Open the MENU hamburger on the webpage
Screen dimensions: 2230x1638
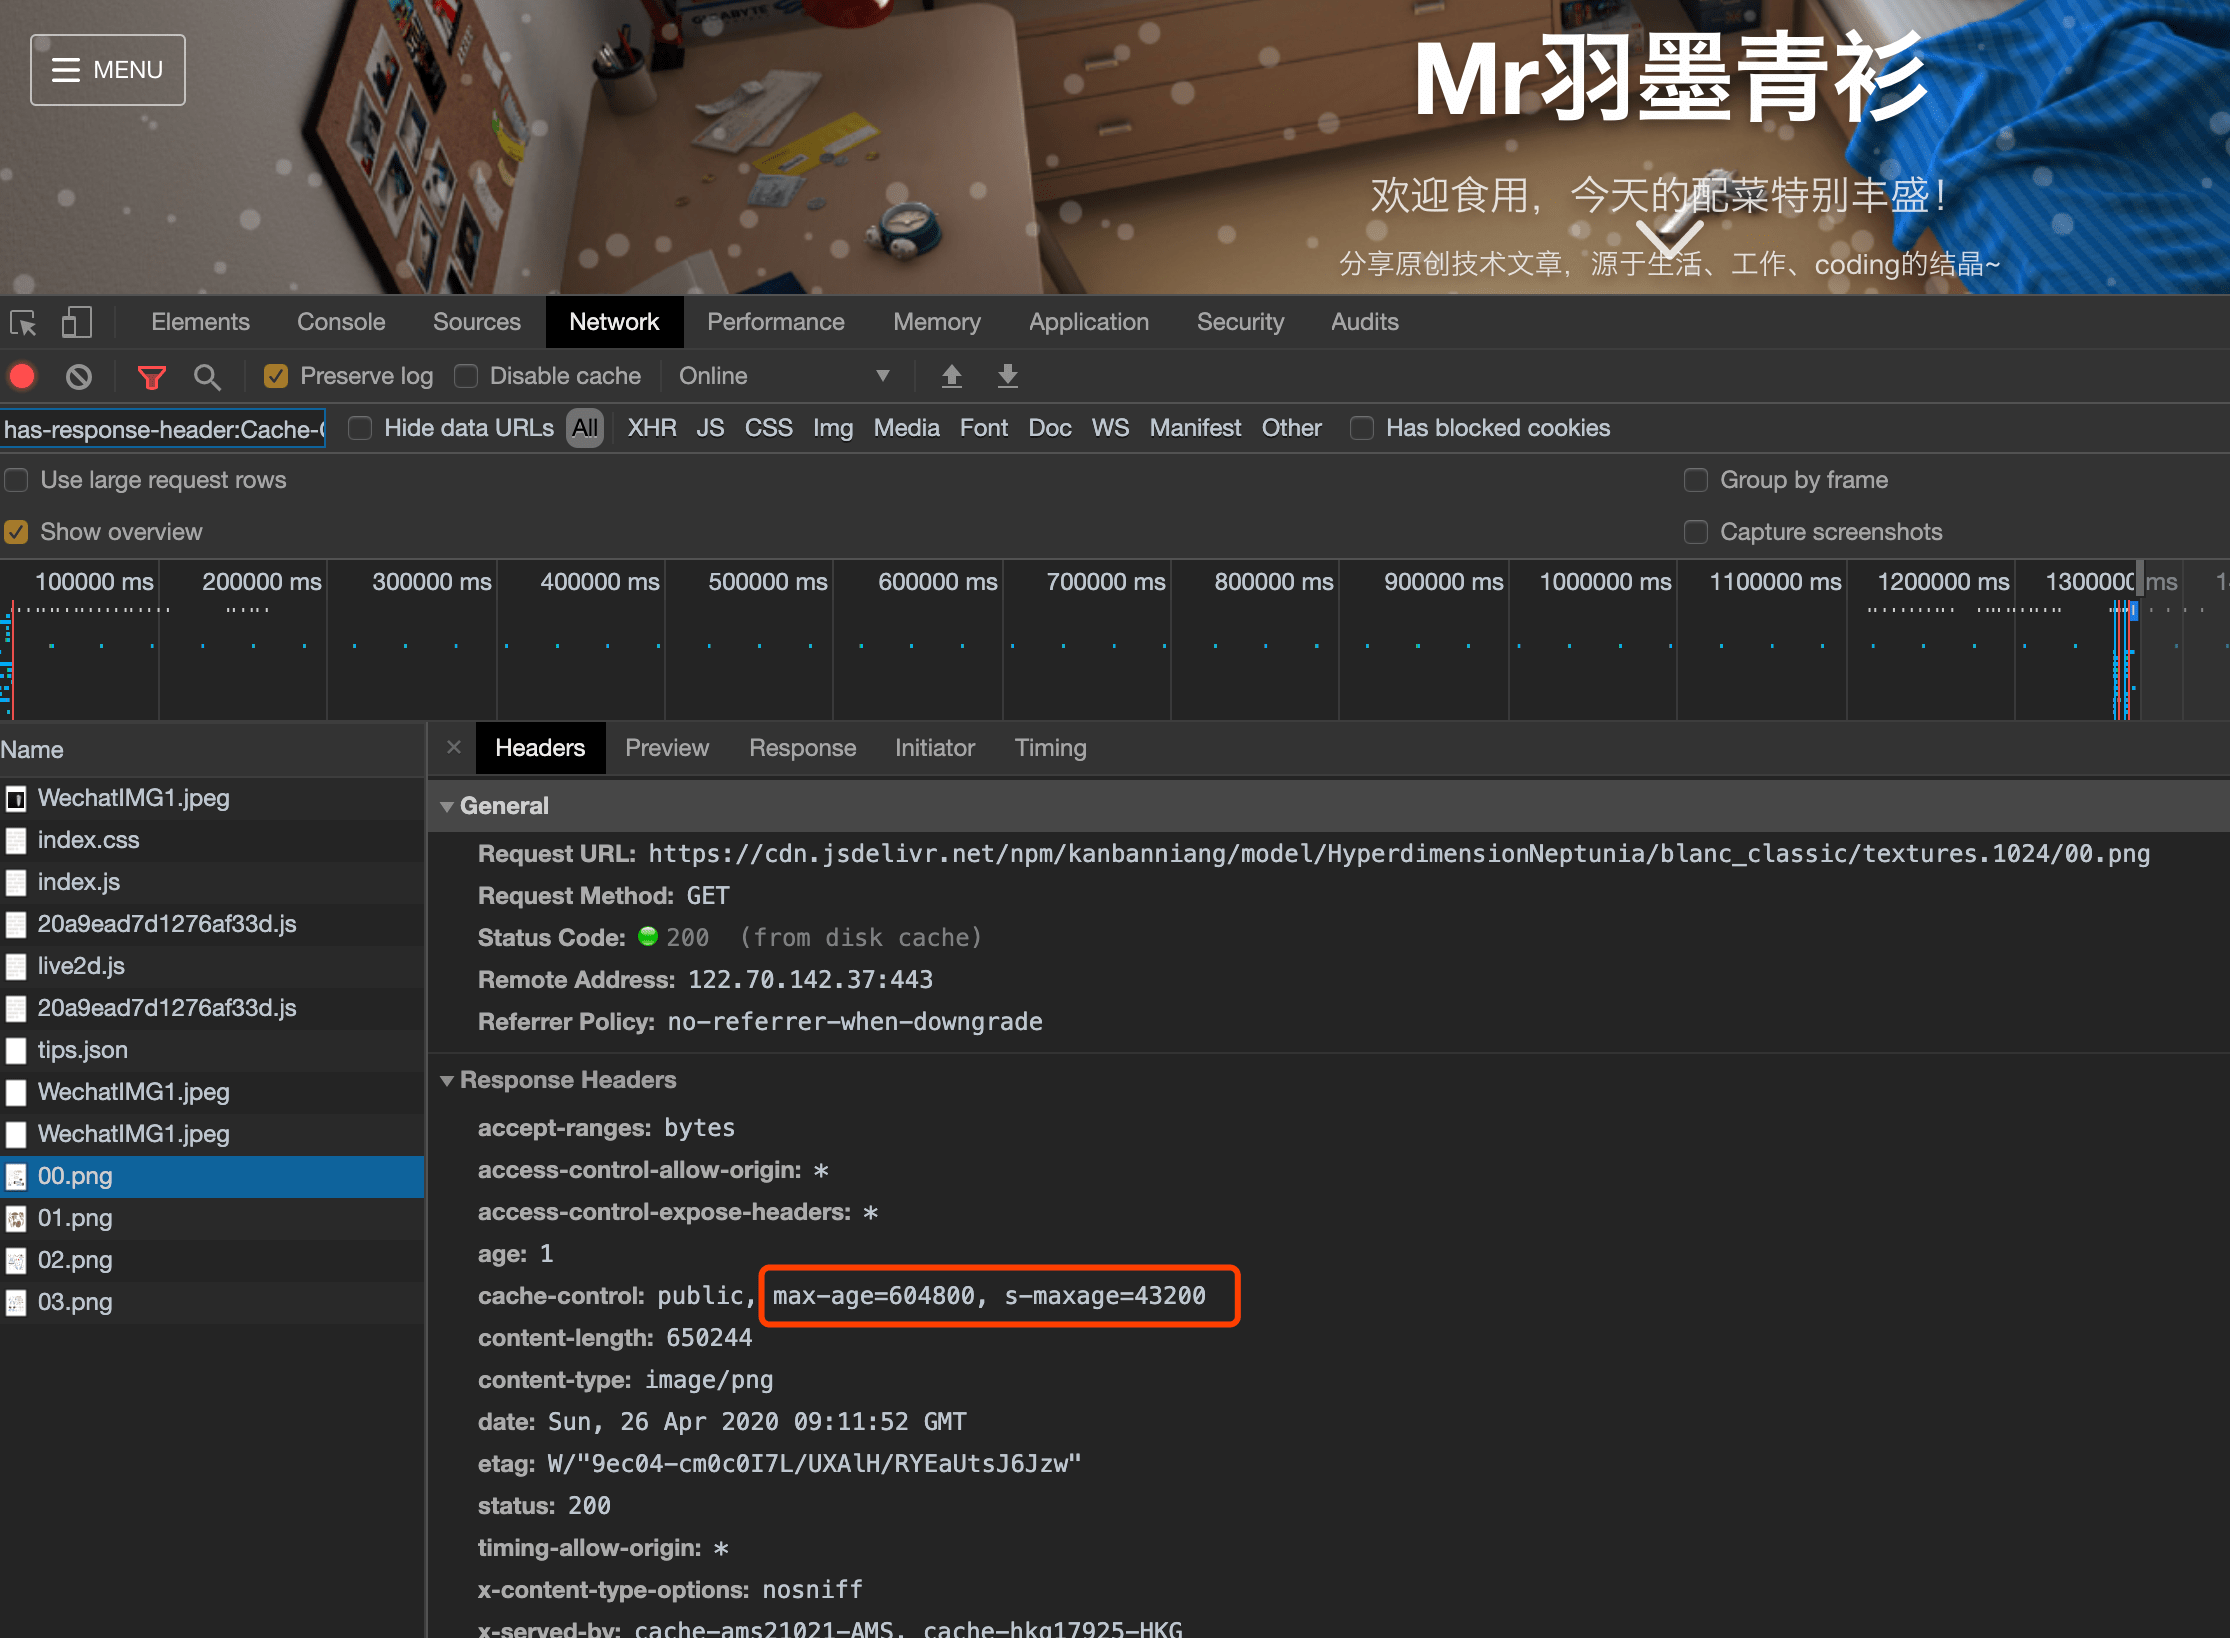[107, 69]
